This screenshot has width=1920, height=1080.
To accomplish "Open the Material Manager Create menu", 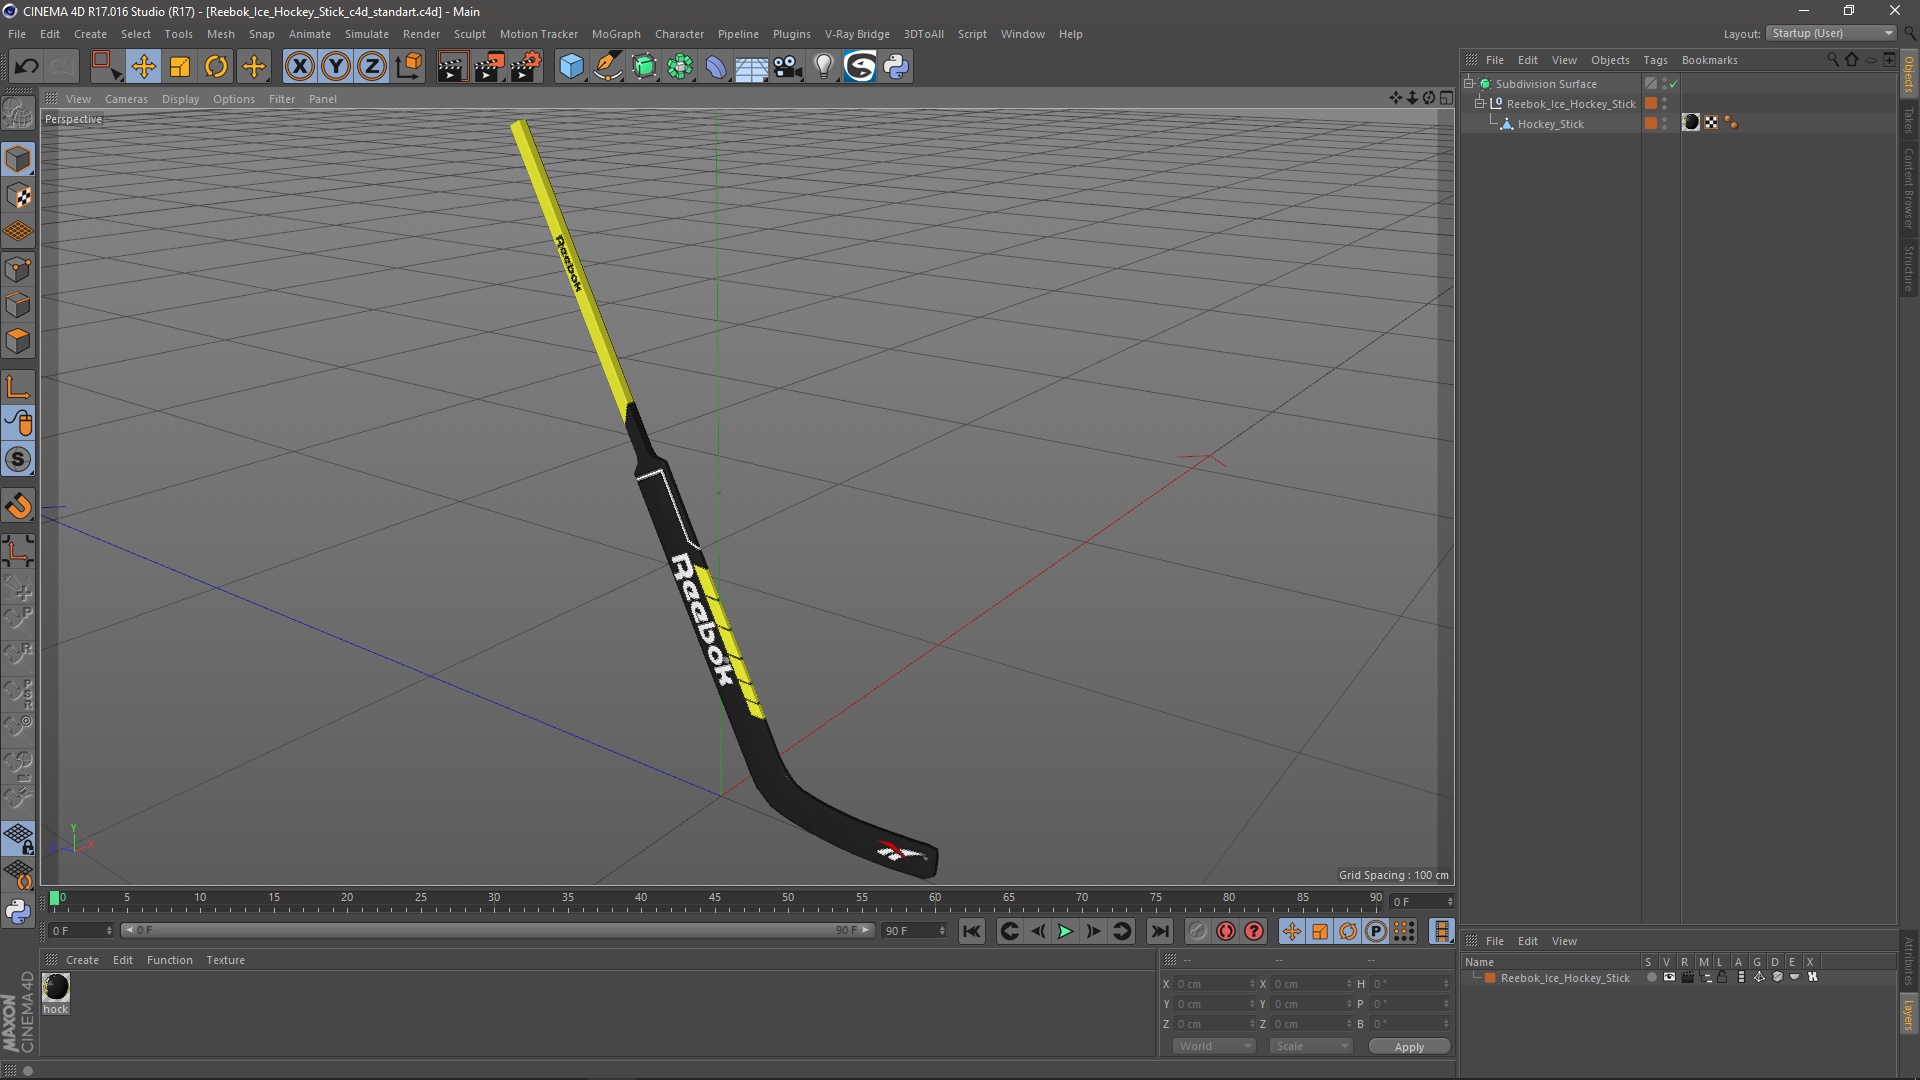I will (82, 960).
